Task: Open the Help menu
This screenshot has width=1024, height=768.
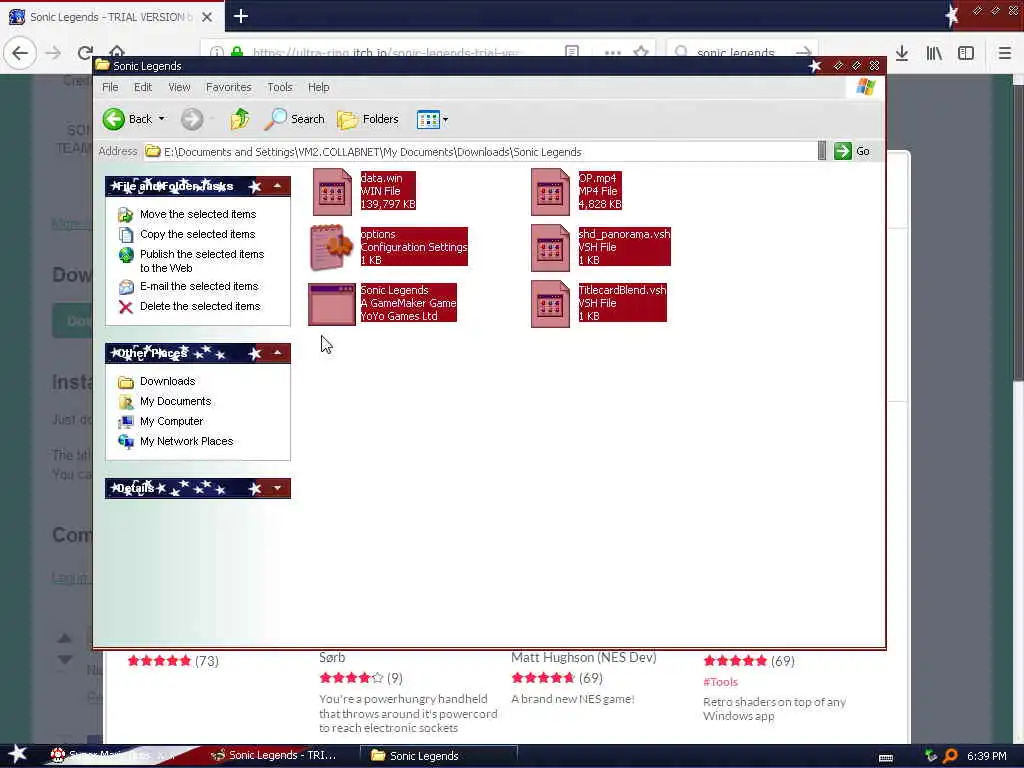Action: coord(318,87)
